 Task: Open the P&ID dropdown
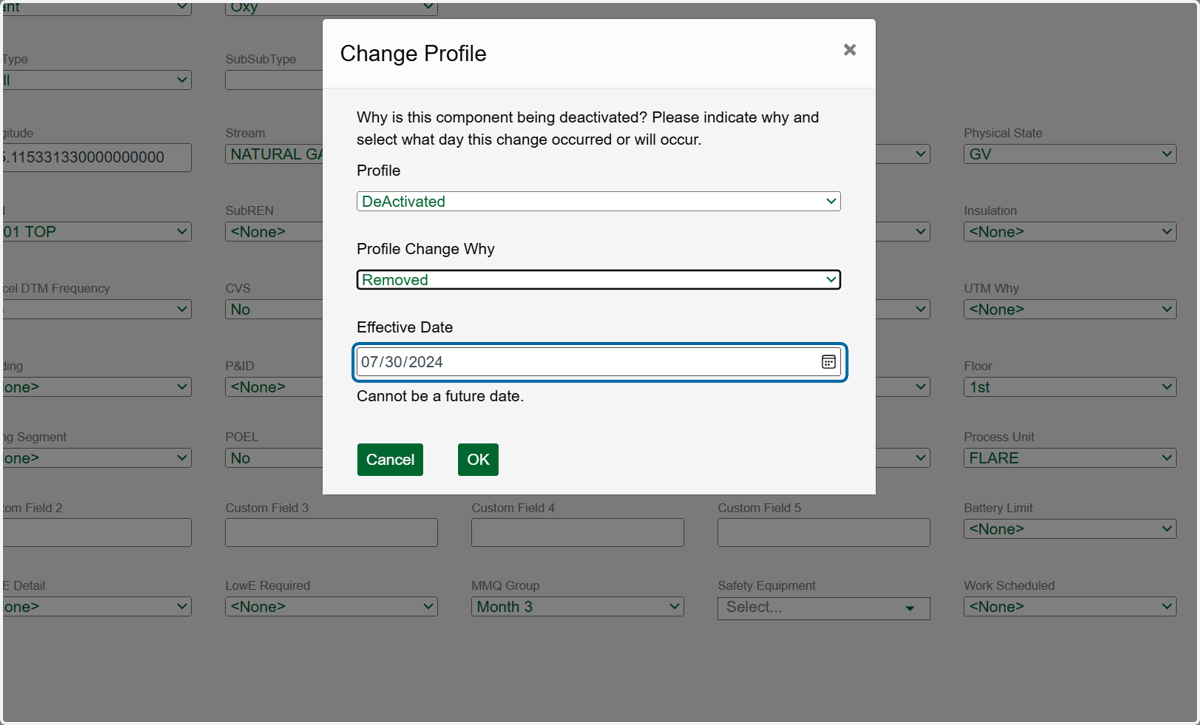(275, 386)
